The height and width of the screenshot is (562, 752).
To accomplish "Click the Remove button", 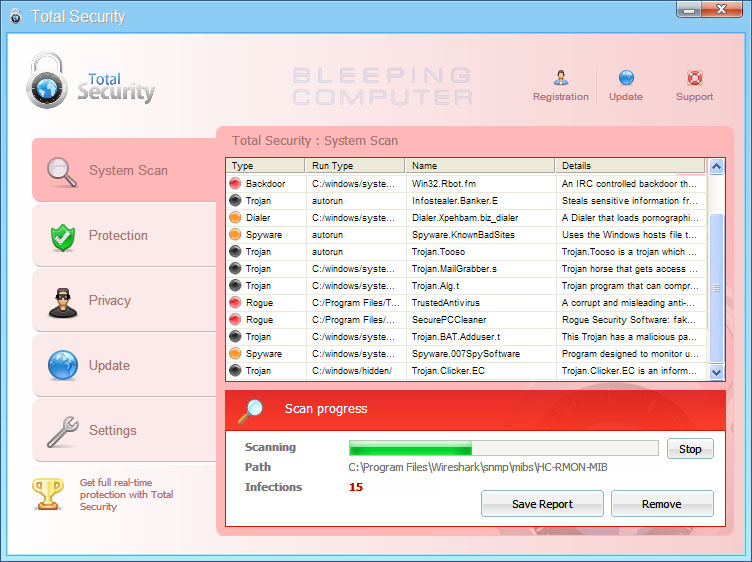I will [662, 503].
